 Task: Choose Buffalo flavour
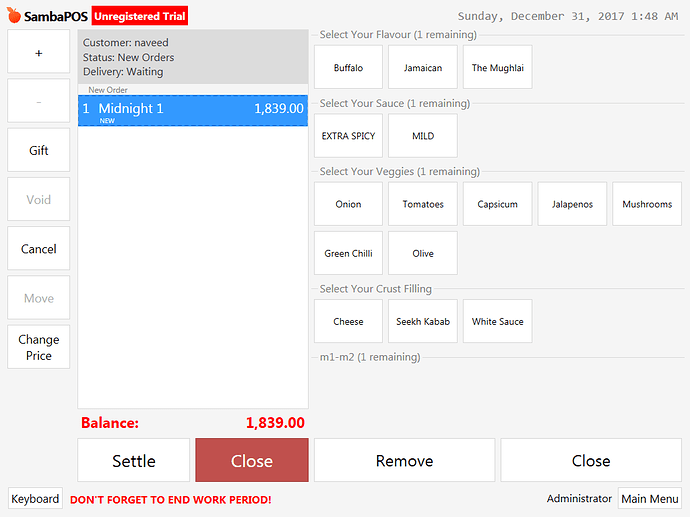(349, 67)
